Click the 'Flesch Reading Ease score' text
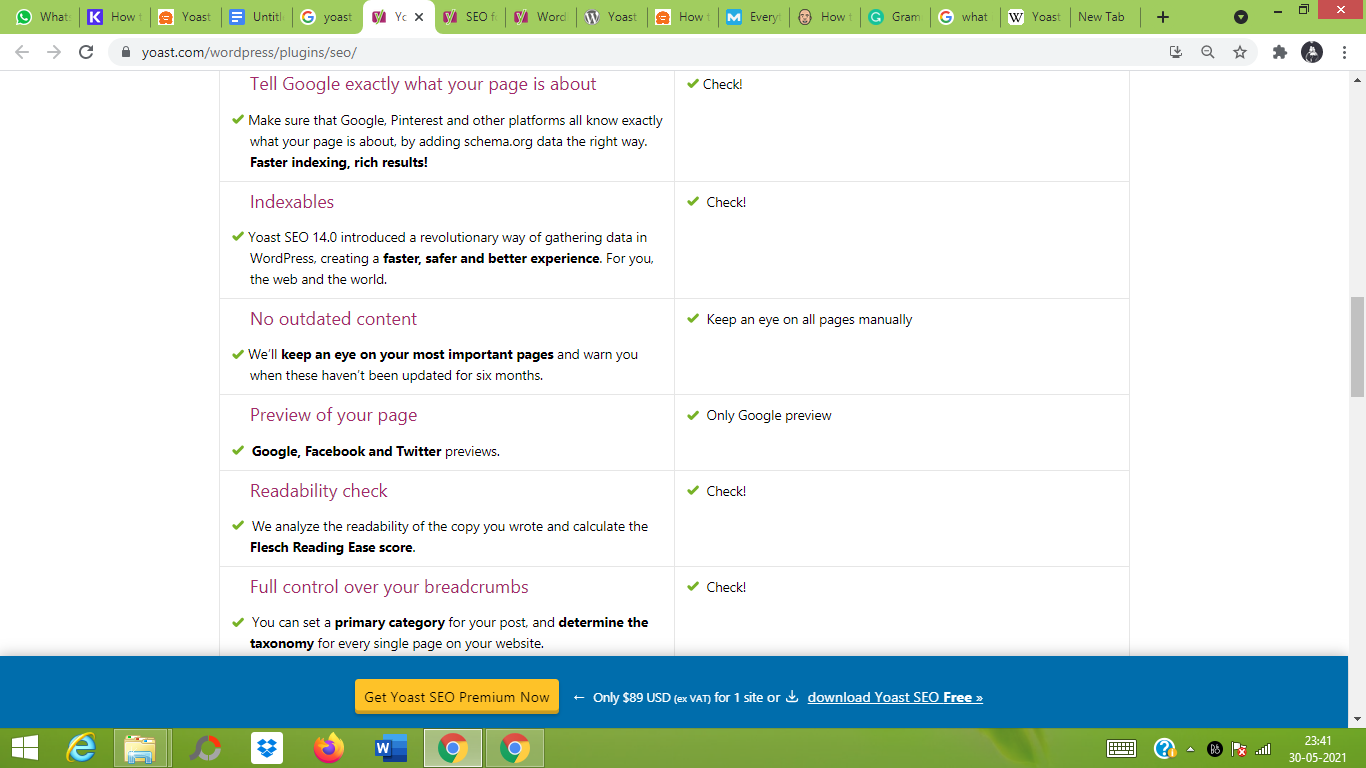Image resolution: width=1366 pixels, height=768 pixels. 332,547
